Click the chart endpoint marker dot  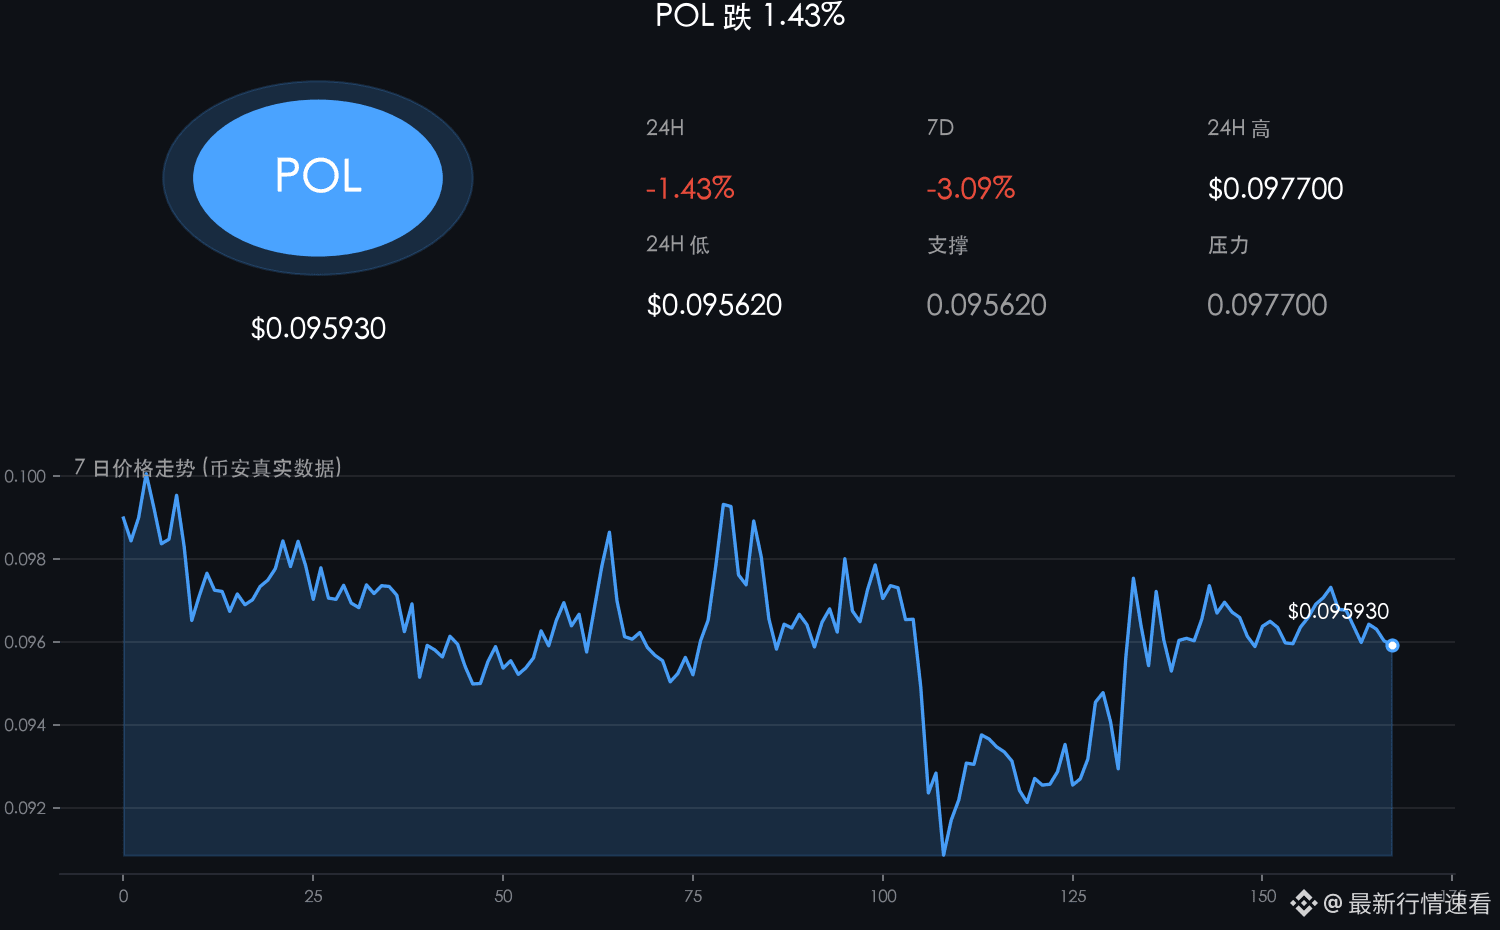pos(1392,646)
